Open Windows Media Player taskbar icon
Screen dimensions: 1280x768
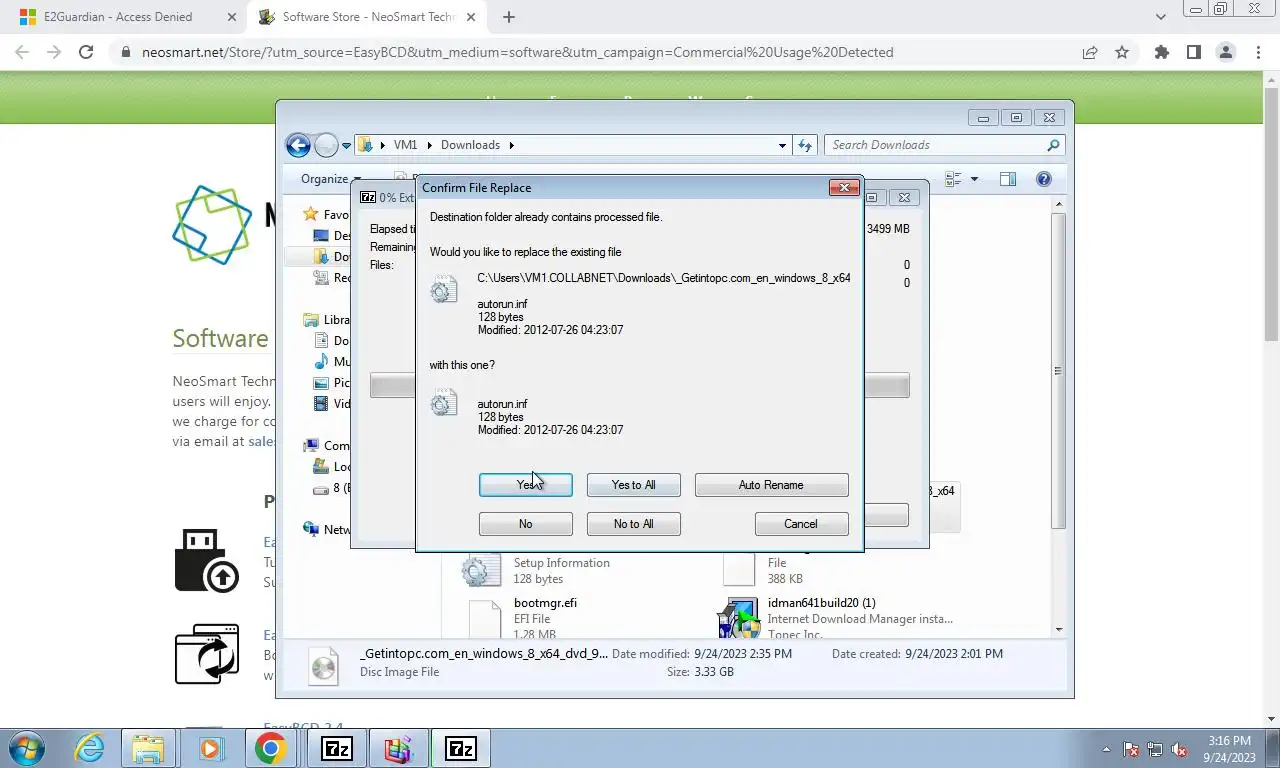tap(211, 748)
